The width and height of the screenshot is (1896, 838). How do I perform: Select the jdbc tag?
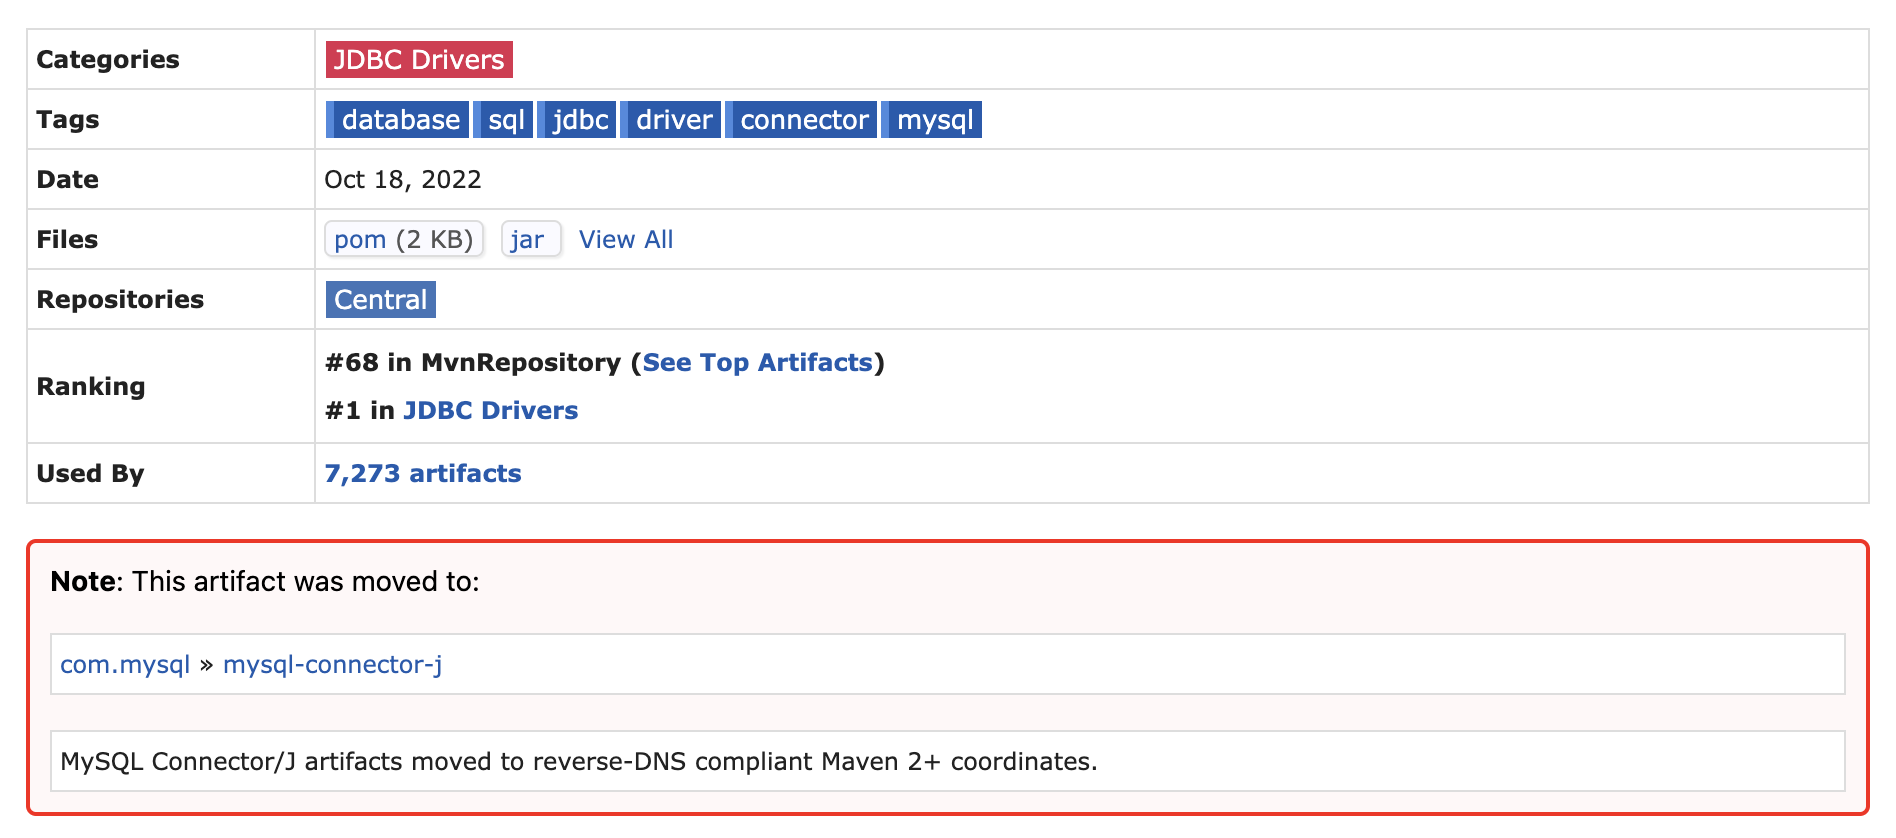[x=577, y=120]
